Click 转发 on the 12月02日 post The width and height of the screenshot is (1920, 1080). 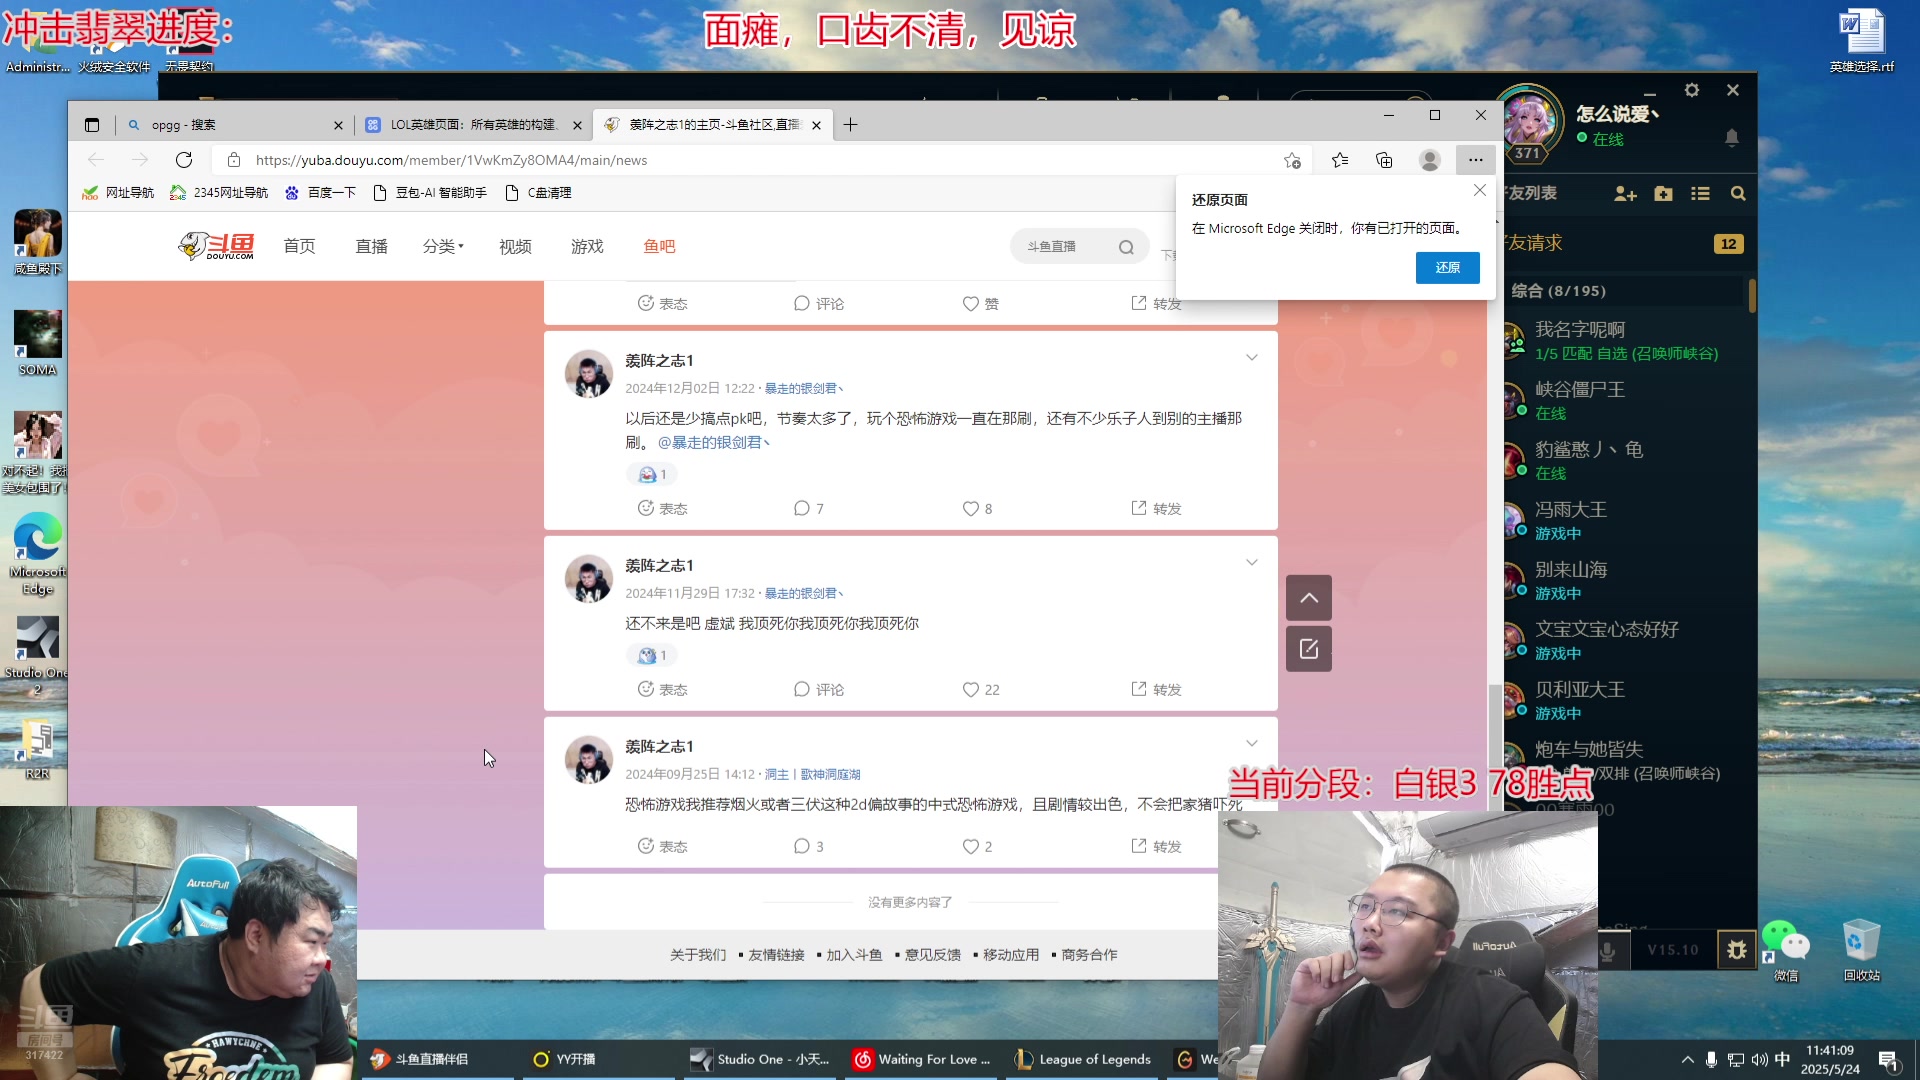(1156, 508)
